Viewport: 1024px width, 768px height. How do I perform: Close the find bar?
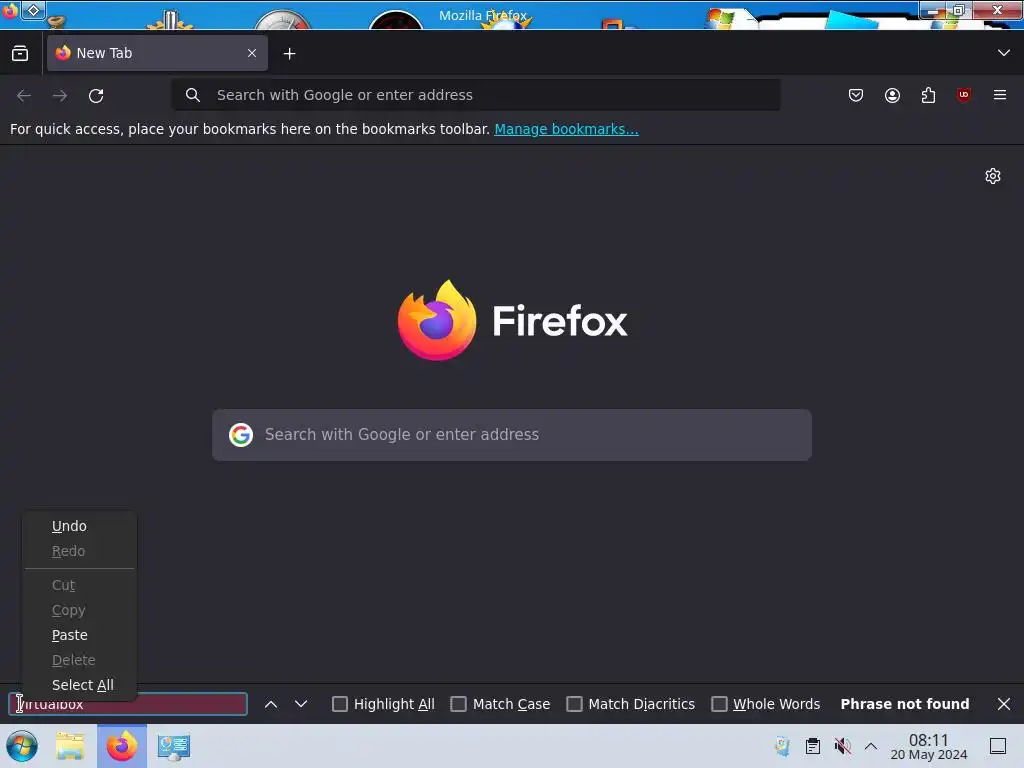[x=1004, y=704]
